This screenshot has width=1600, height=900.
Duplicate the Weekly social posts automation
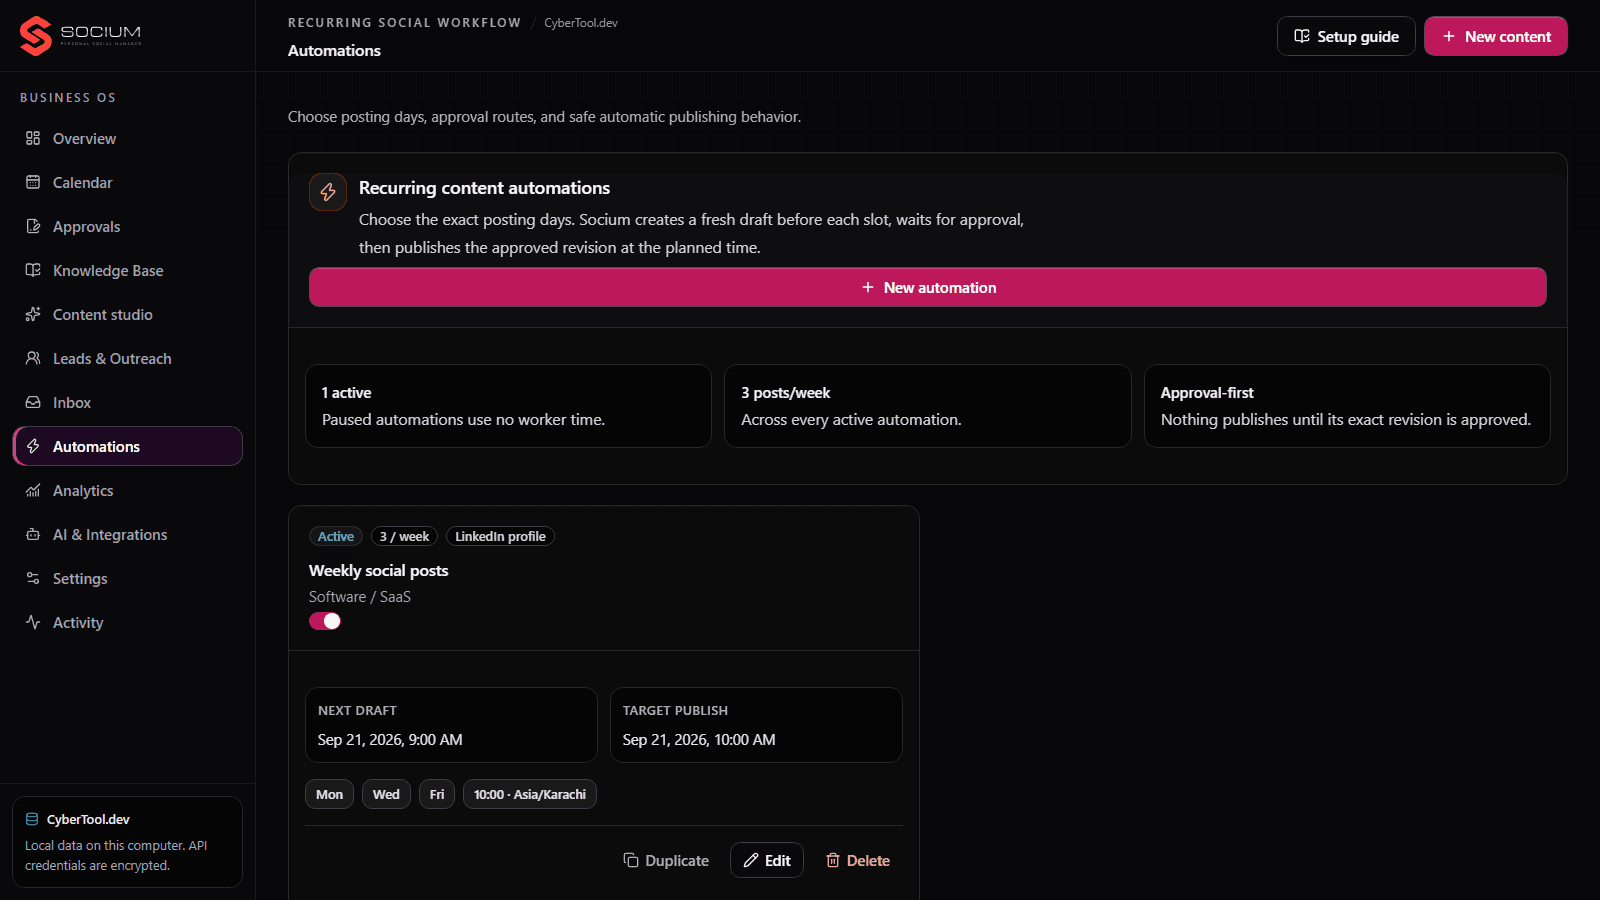666,860
